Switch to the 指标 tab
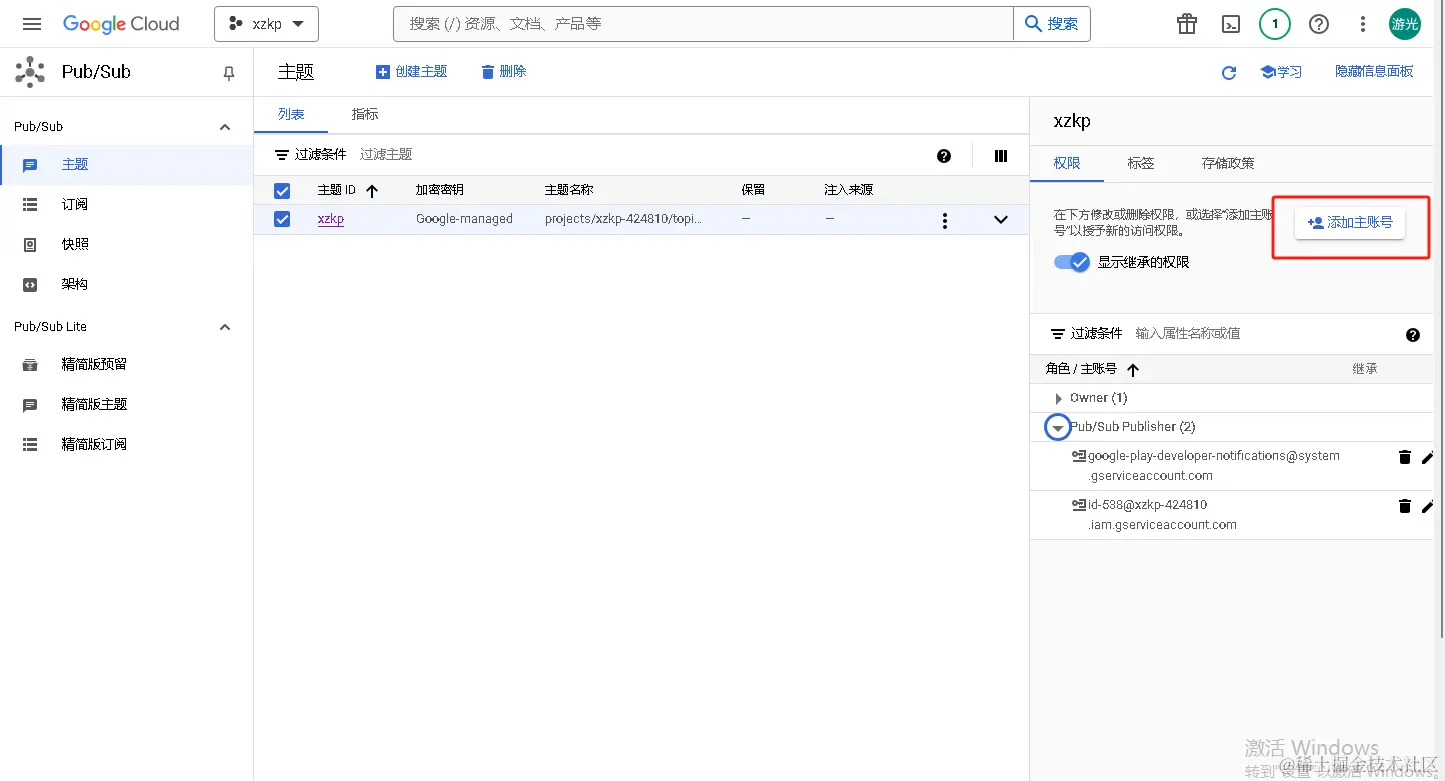 (x=365, y=114)
